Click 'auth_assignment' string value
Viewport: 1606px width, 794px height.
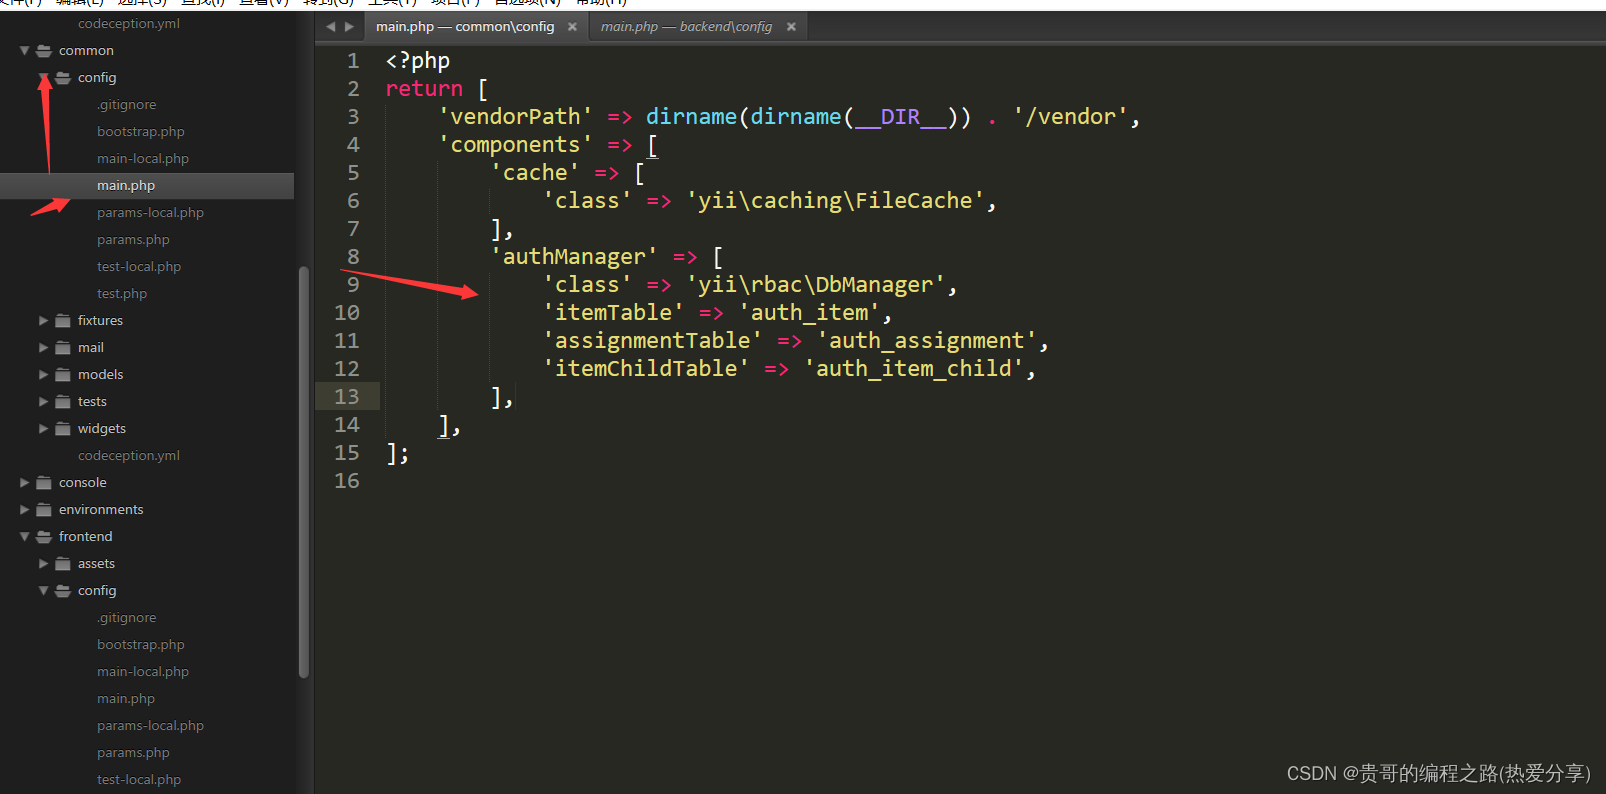pos(926,341)
